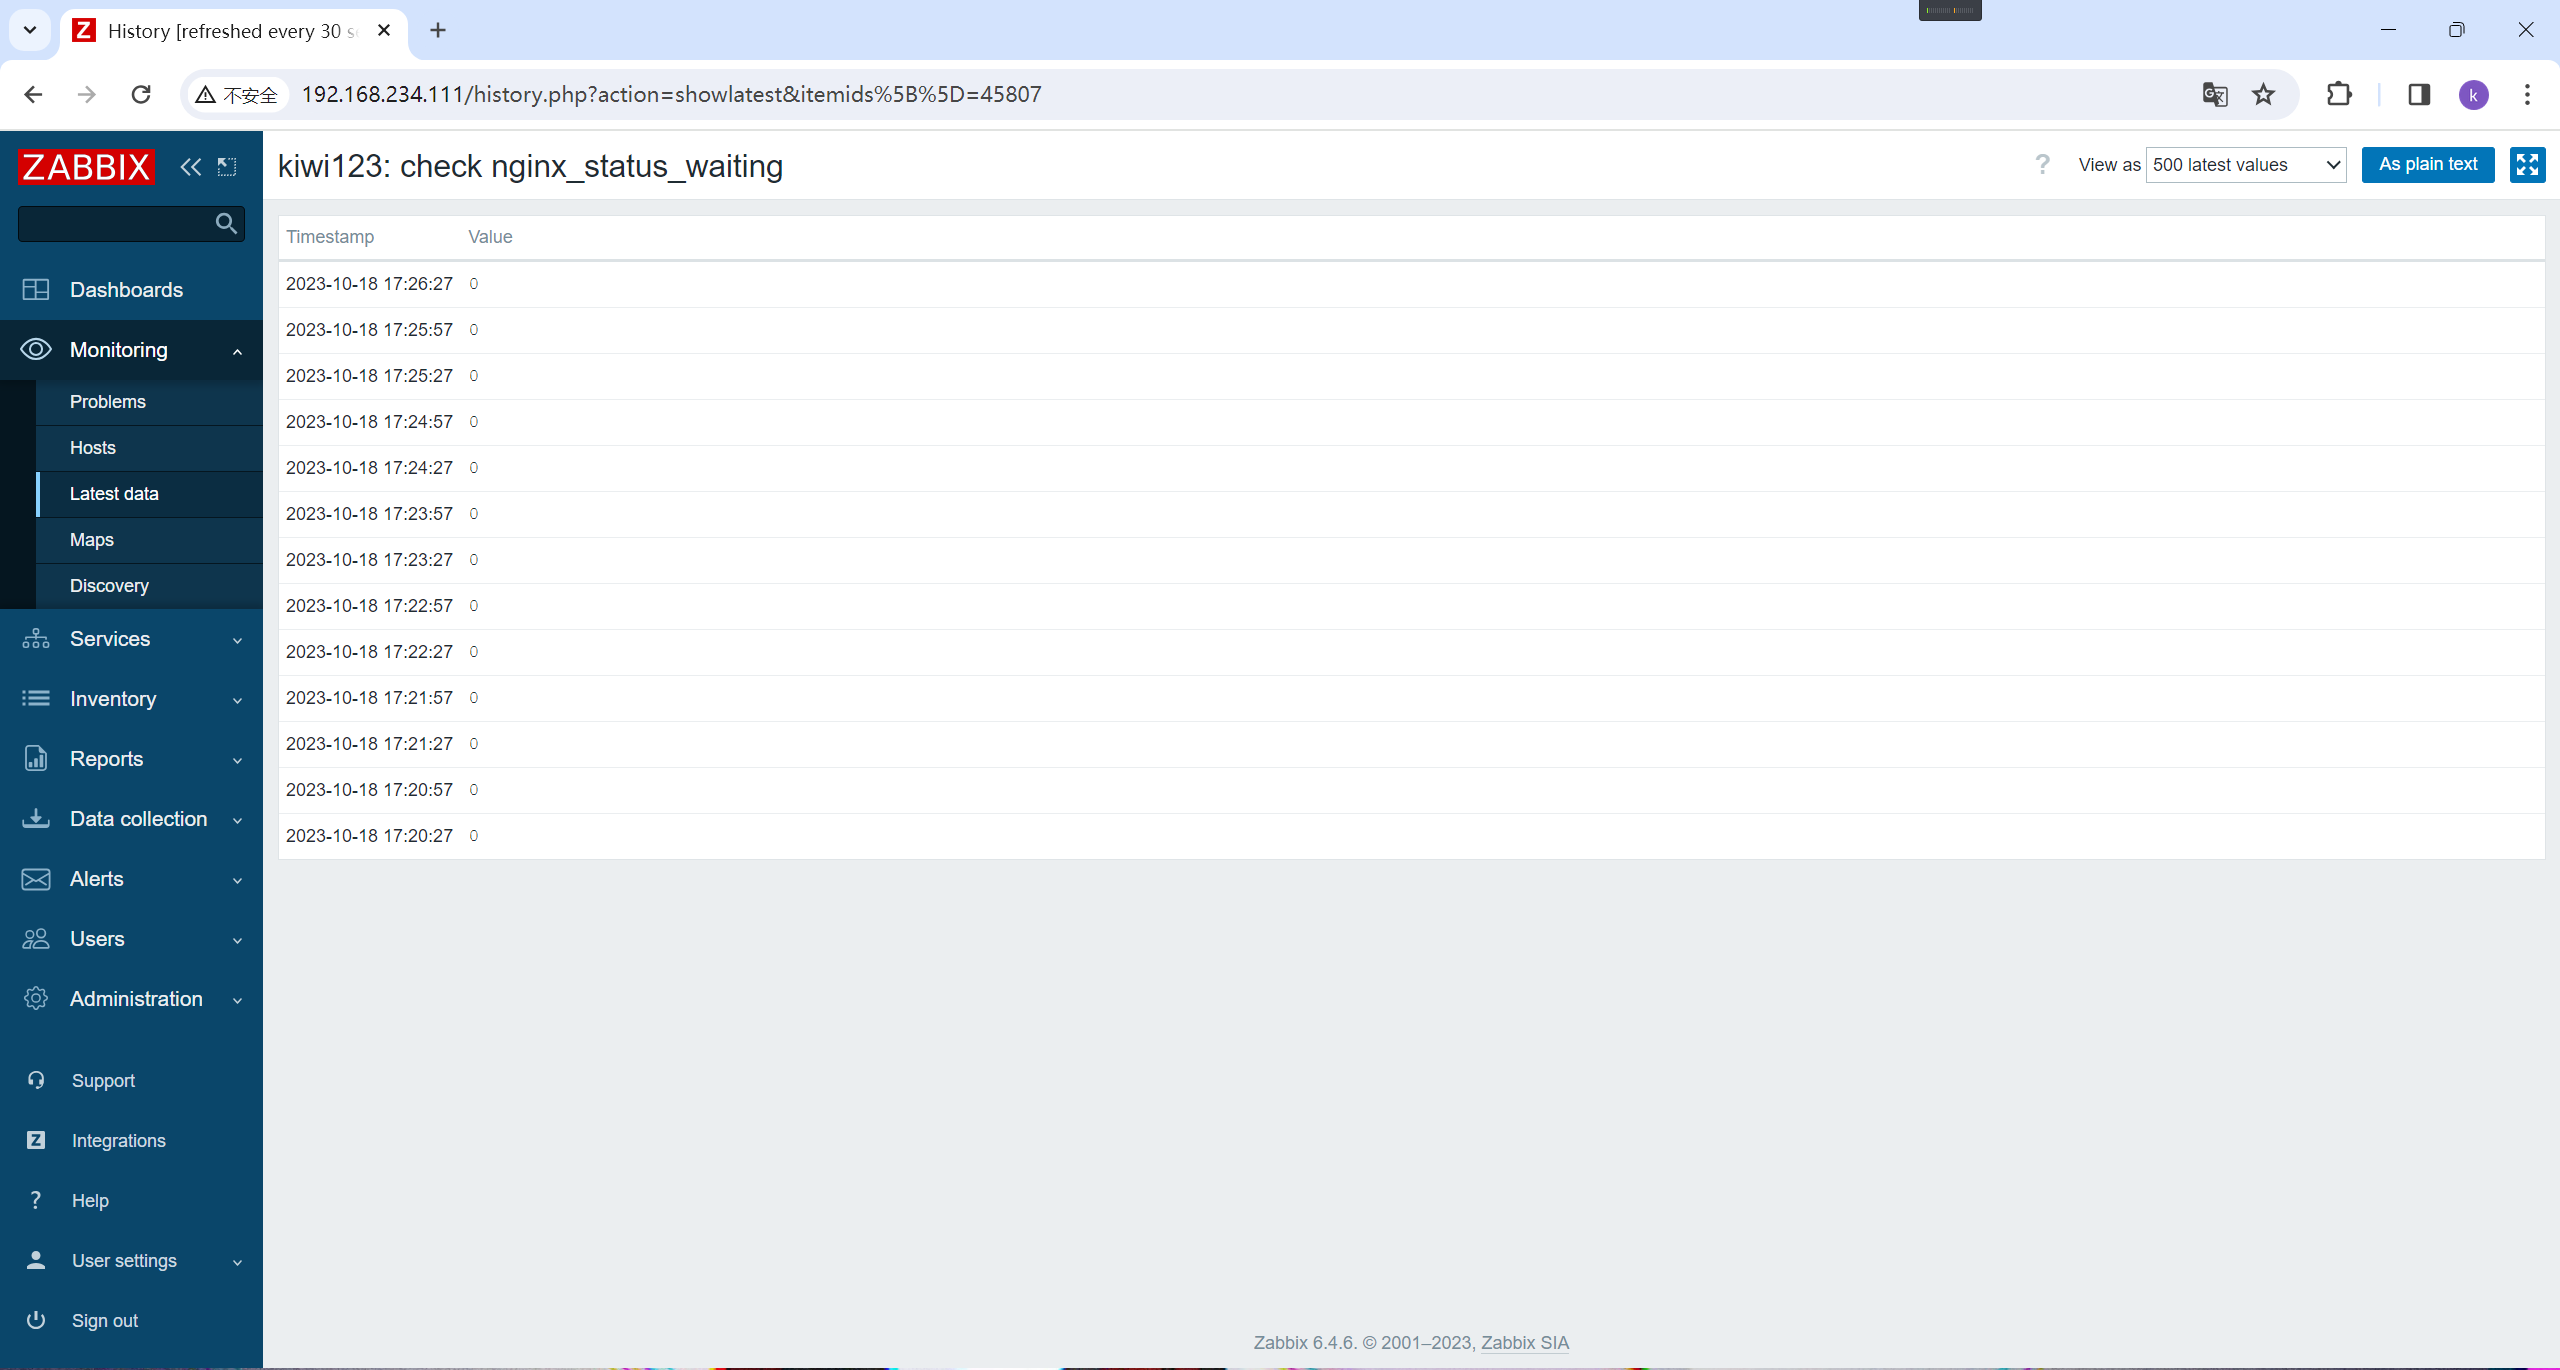The width and height of the screenshot is (2560, 1370).
Task: Click the Dashboards grid icon
Action: pos(36,290)
